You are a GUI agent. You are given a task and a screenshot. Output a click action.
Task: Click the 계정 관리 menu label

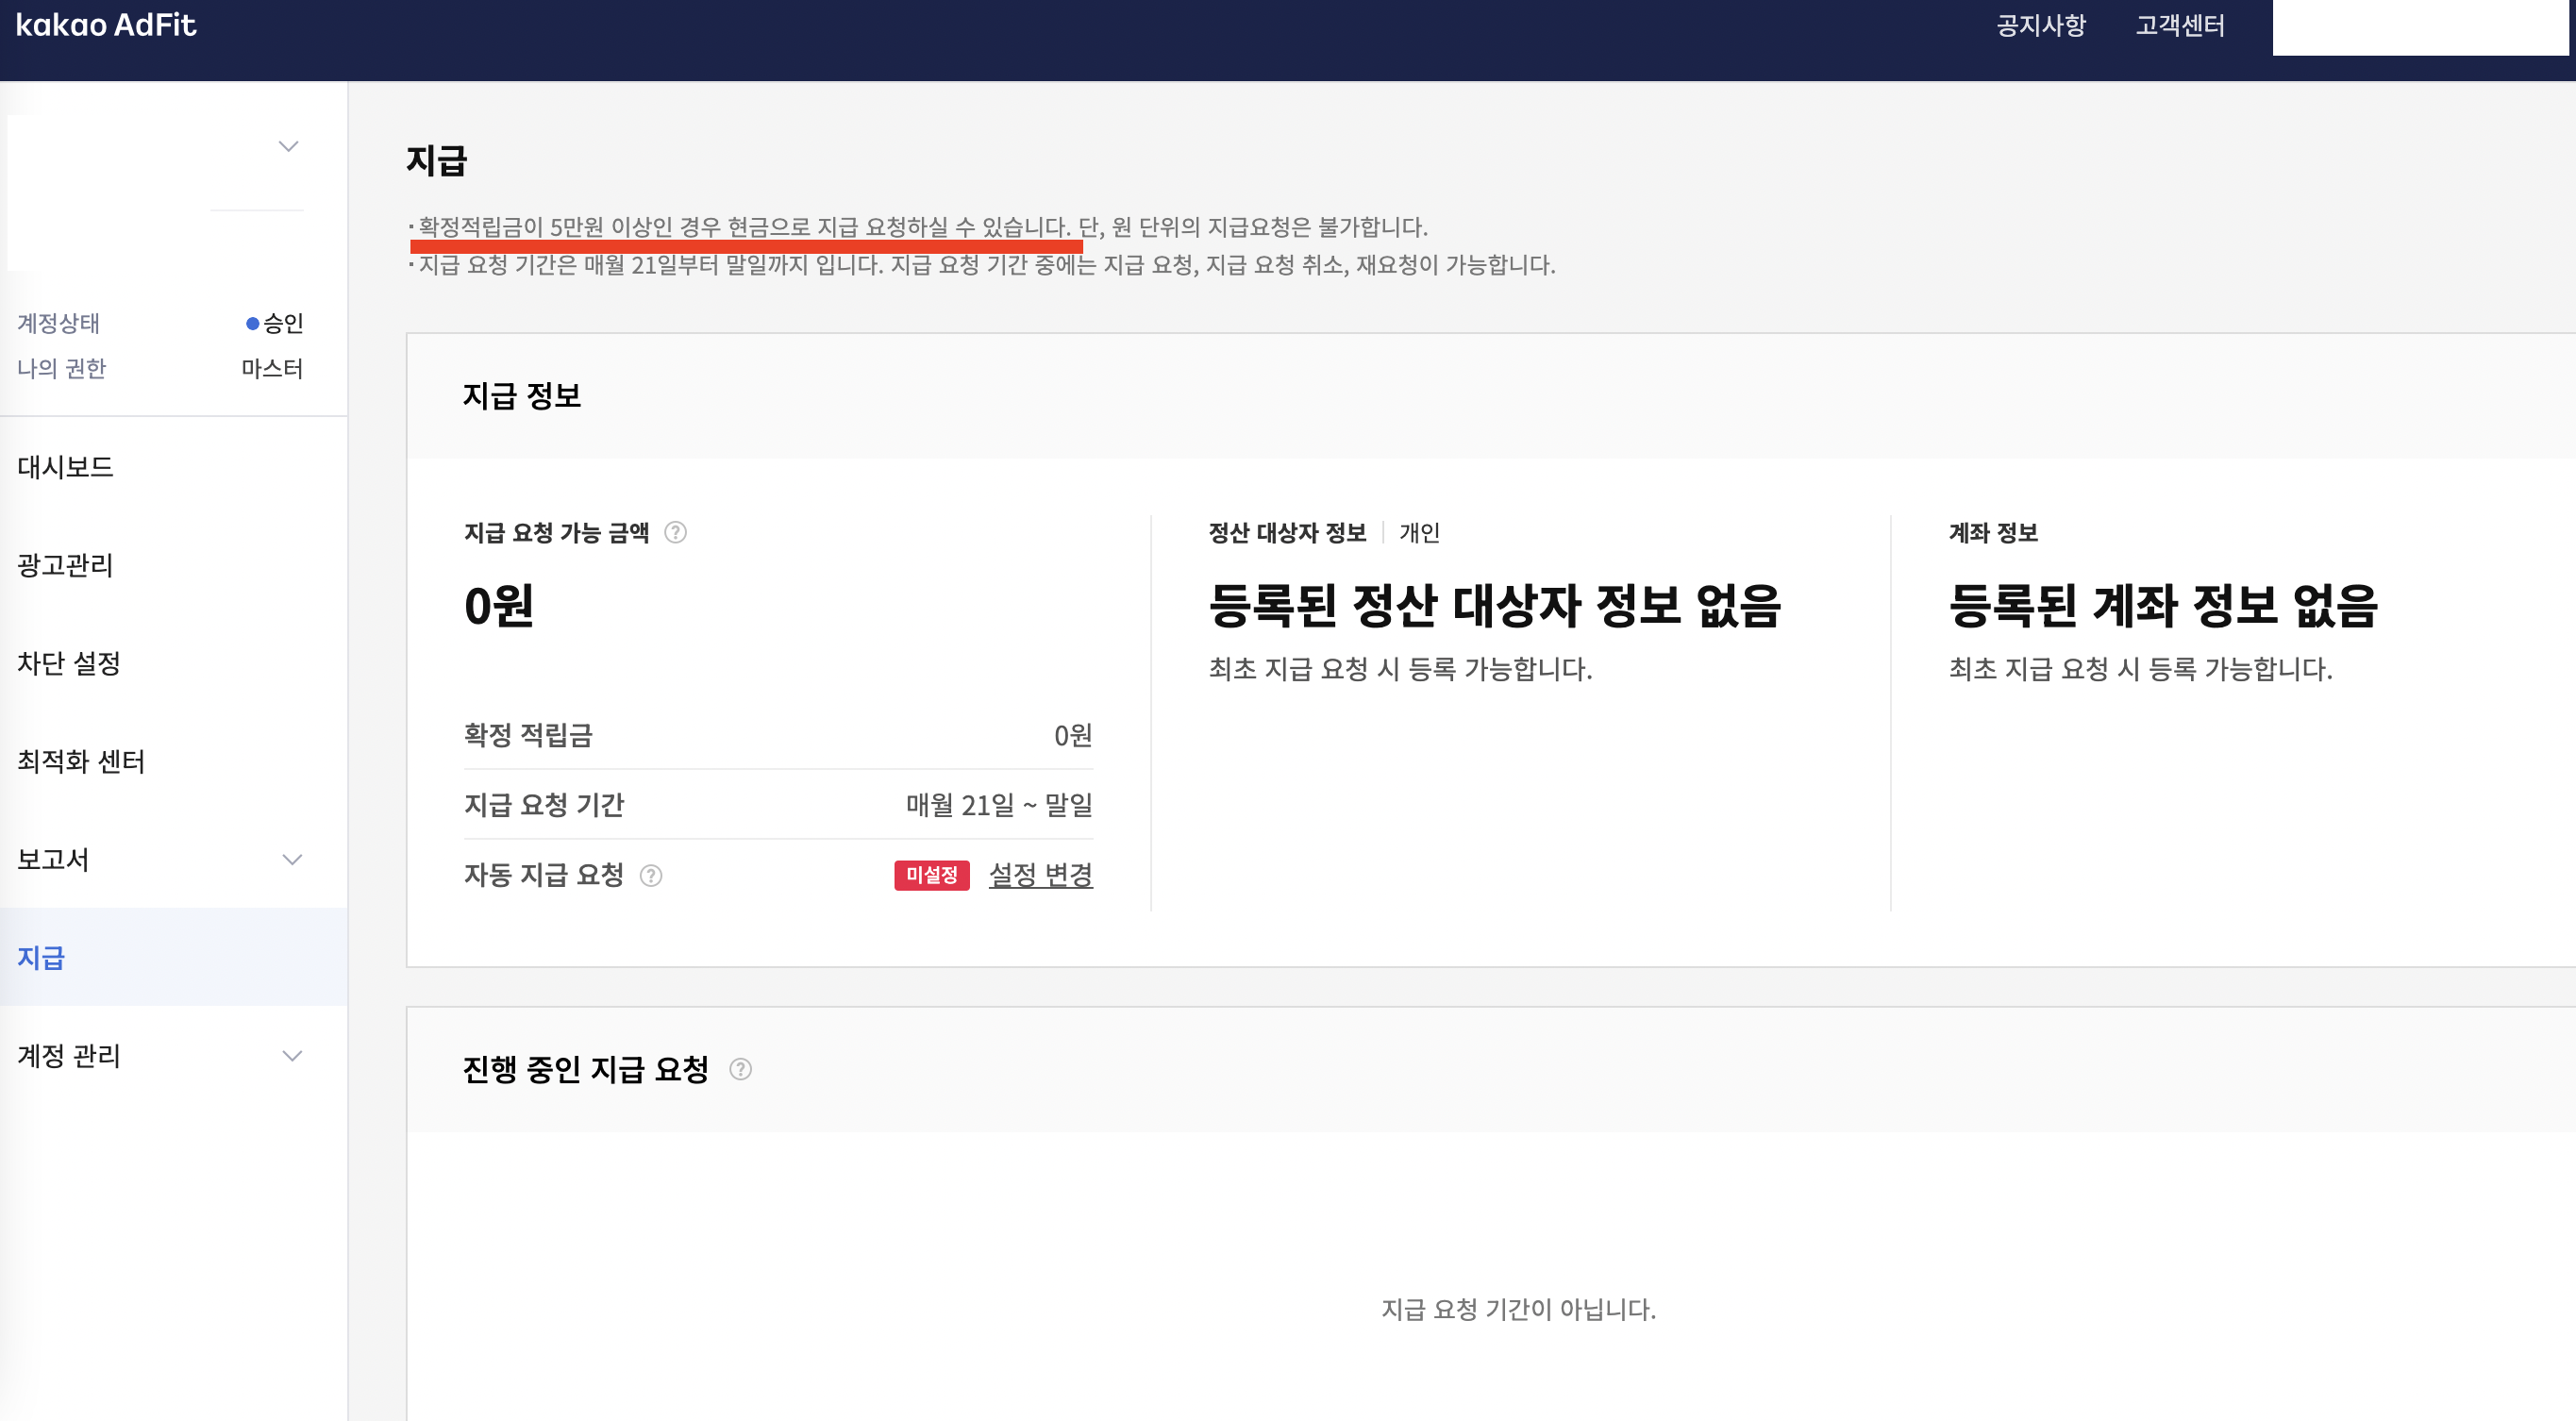tap(69, 1055)
